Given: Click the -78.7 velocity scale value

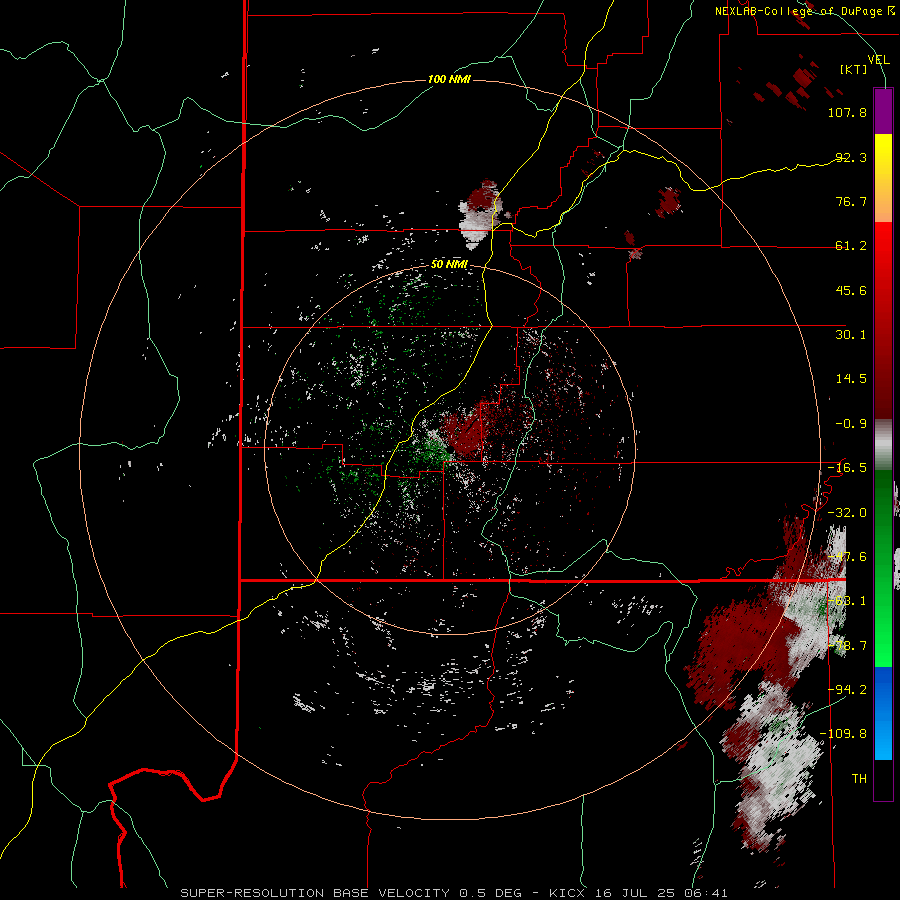Looking at the screenshot, I should (847, 646).
